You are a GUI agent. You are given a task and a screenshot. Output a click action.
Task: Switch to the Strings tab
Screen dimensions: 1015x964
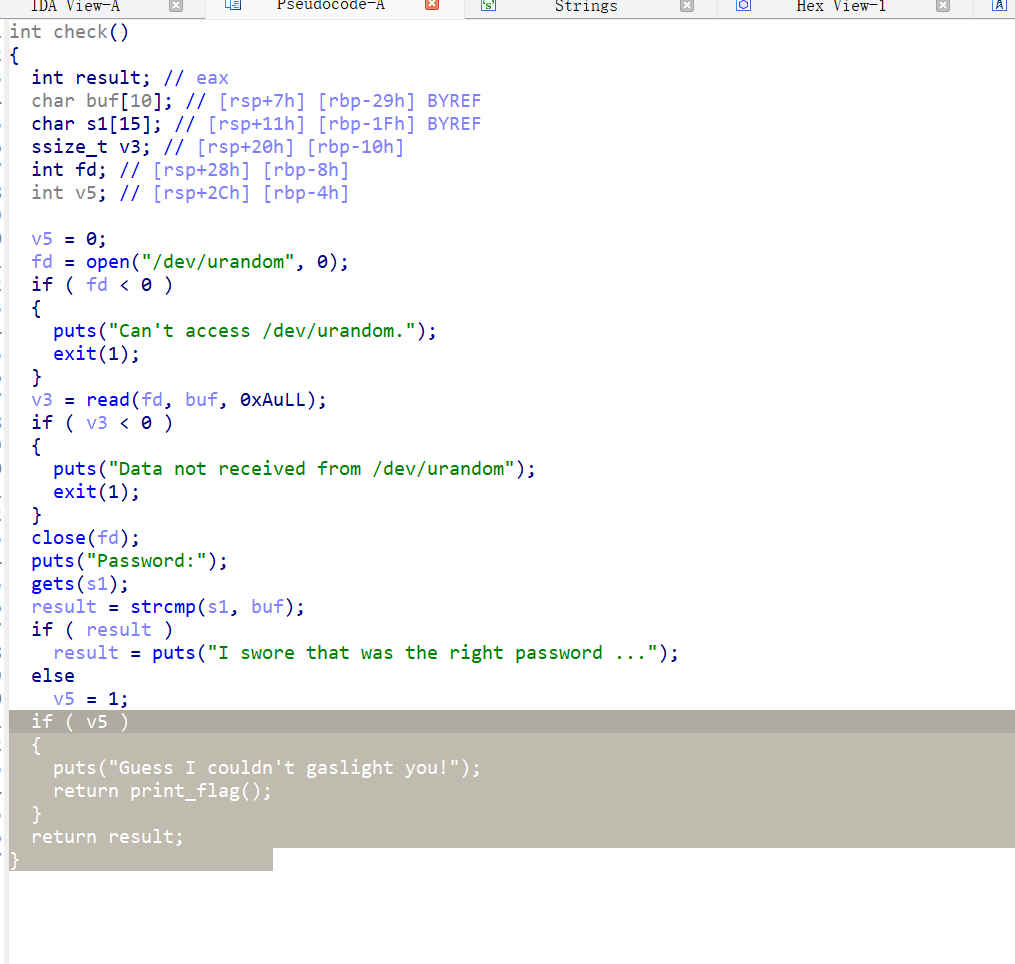tap(586, 7)
